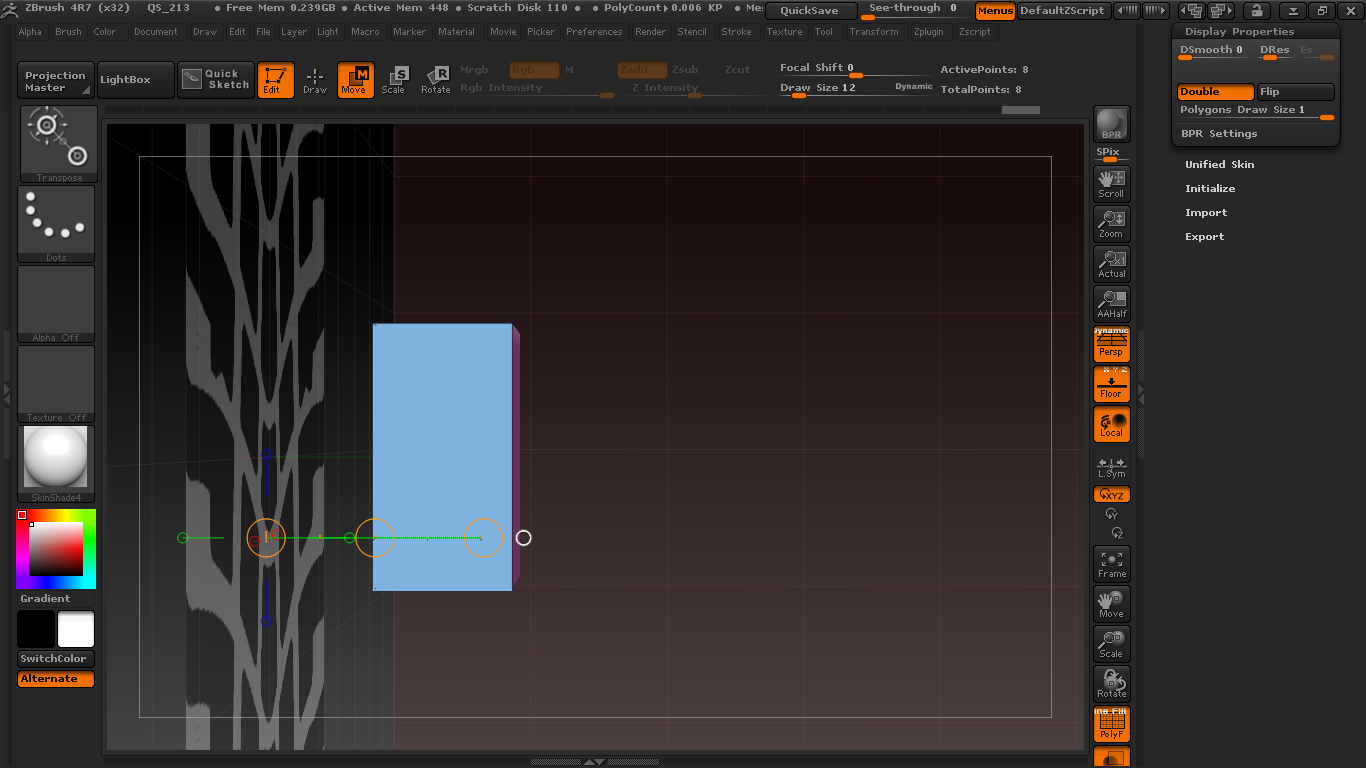Select the Move transform mode

pyautogui.click(x=354, y=80)
